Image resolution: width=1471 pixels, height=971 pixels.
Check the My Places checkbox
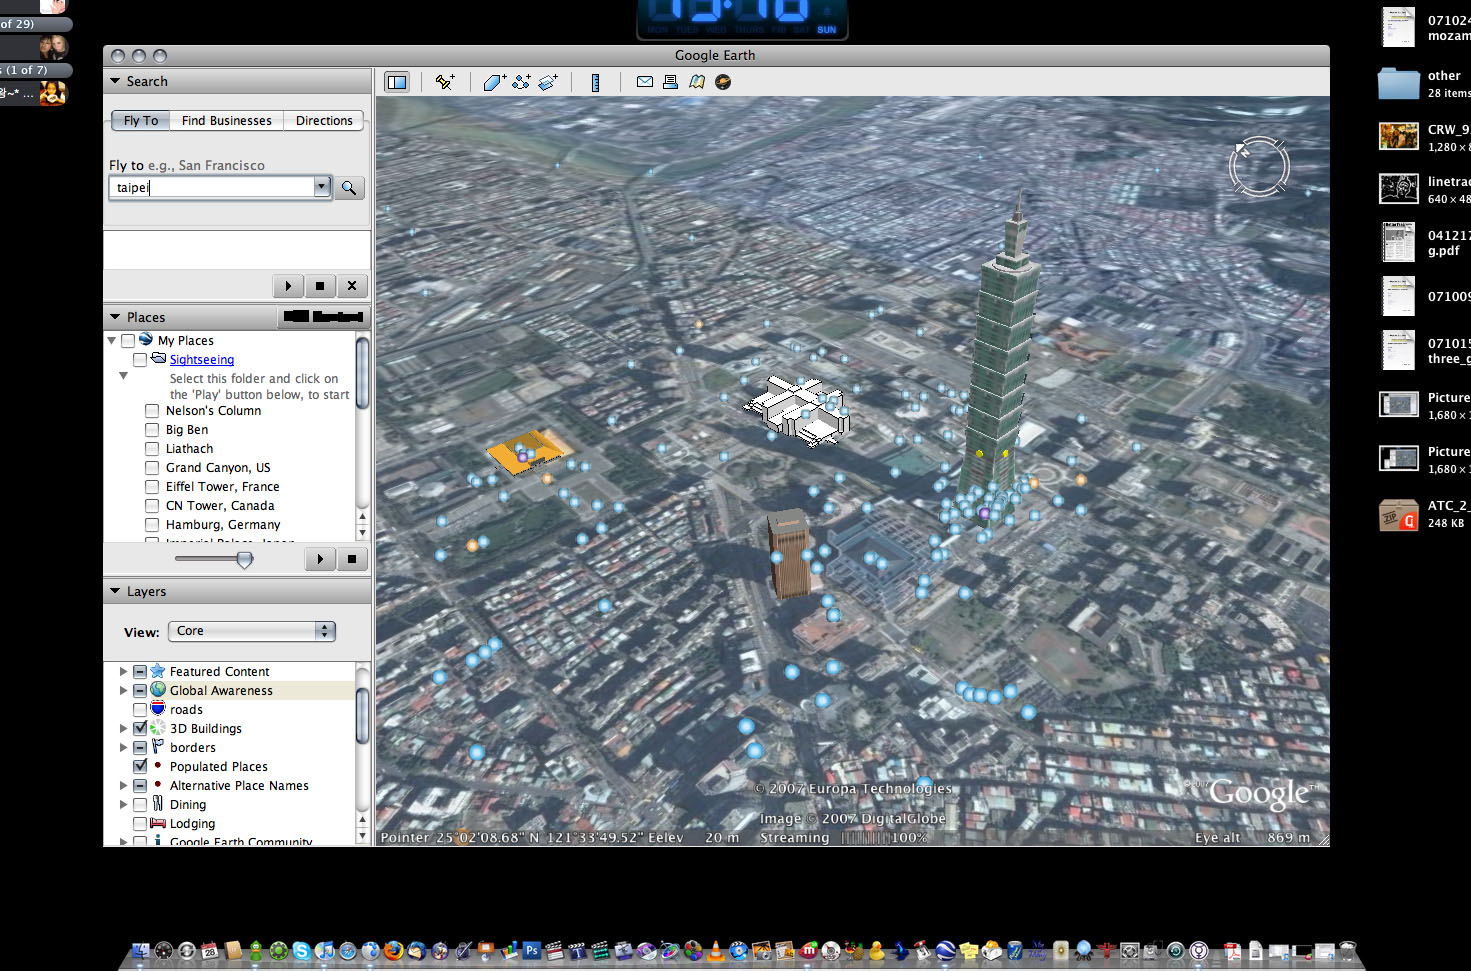[x=128, y=341]
